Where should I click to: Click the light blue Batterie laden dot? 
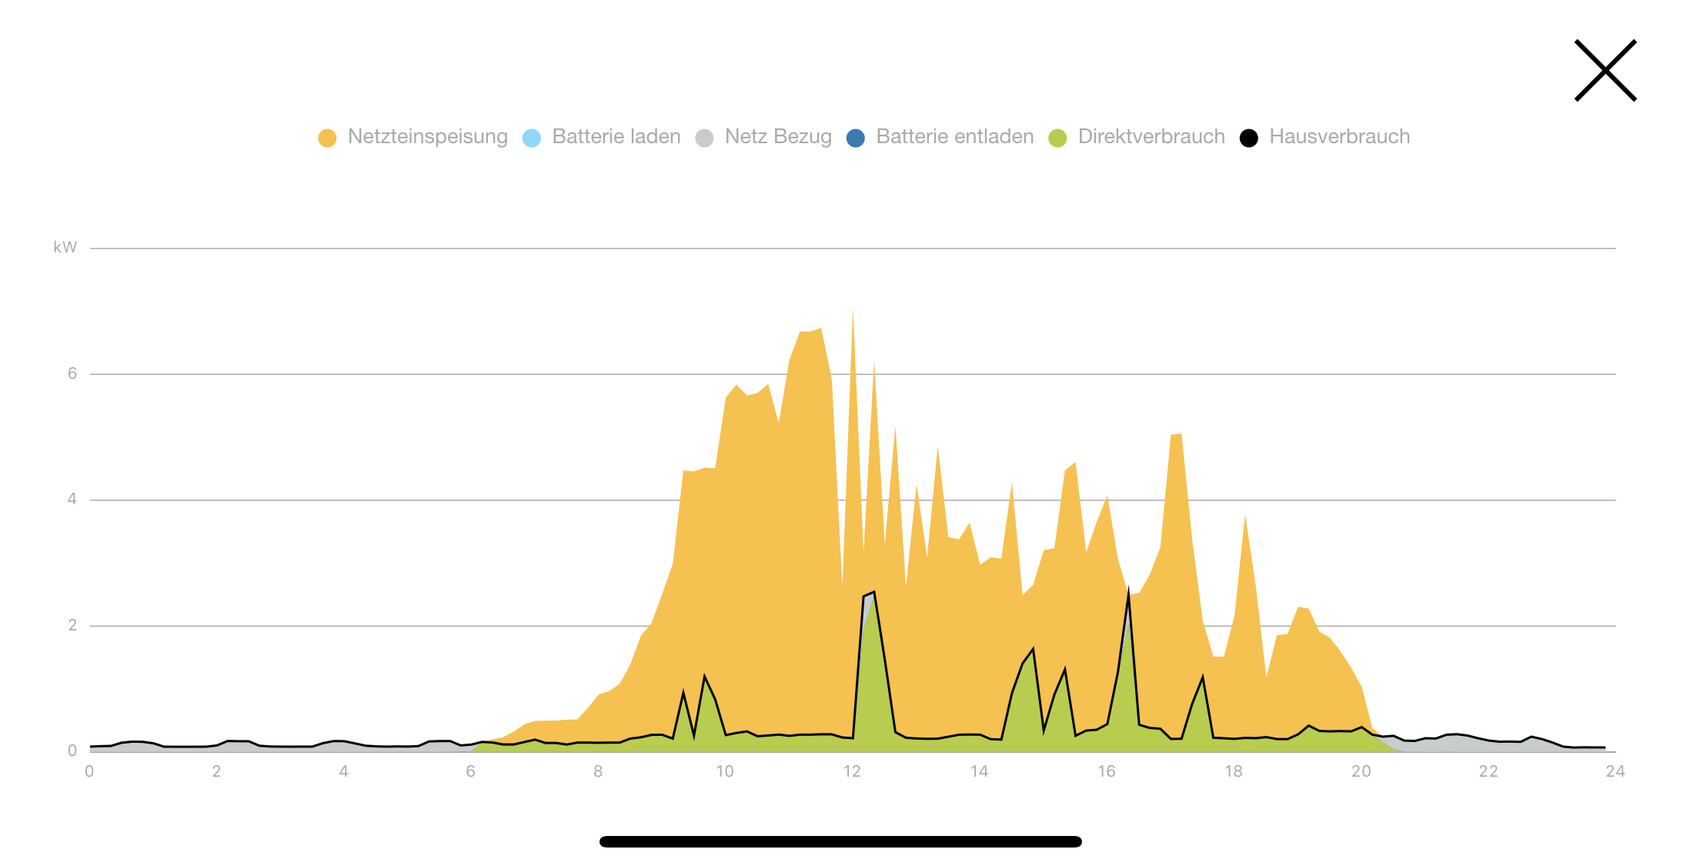(x=532, y=138)
